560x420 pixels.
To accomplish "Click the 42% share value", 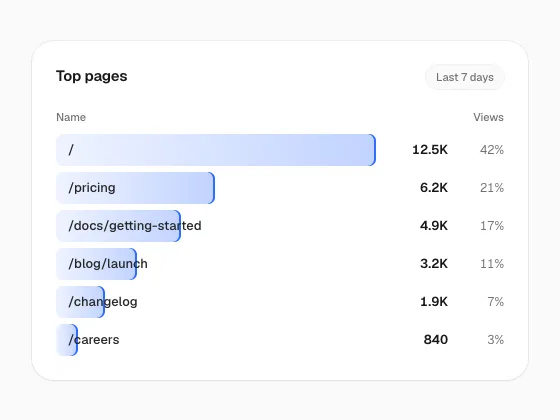I will [492, 150].
